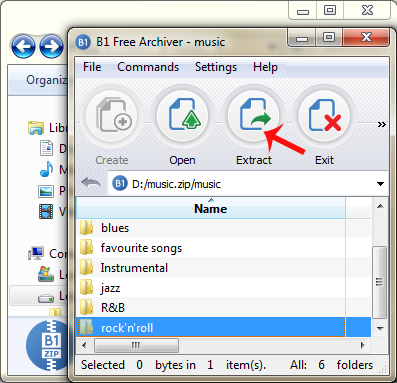Close the background Explorer window
397x383 pixels.
click(367, 10)
